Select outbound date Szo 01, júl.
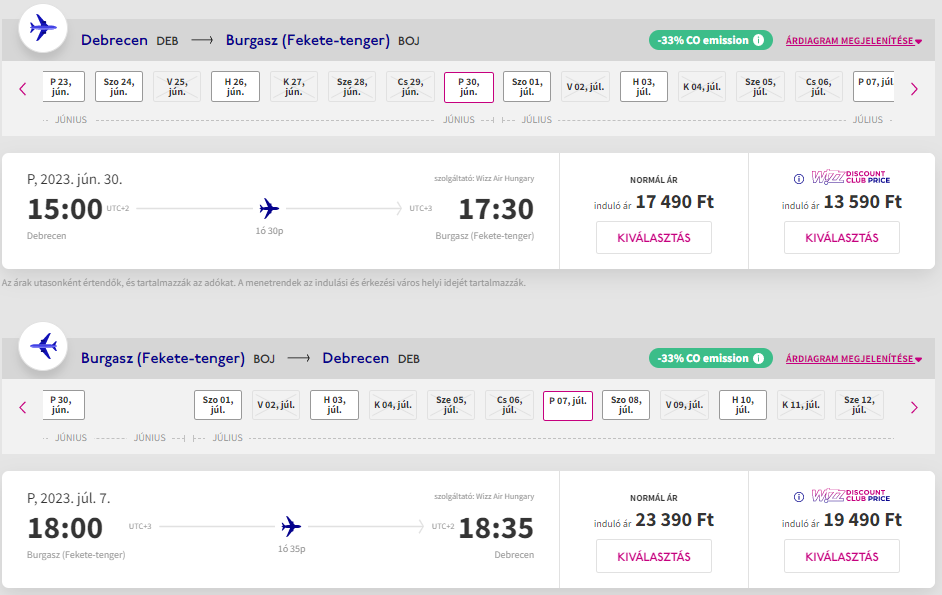Screen dimensions: 942x595 tap(527, 87)
